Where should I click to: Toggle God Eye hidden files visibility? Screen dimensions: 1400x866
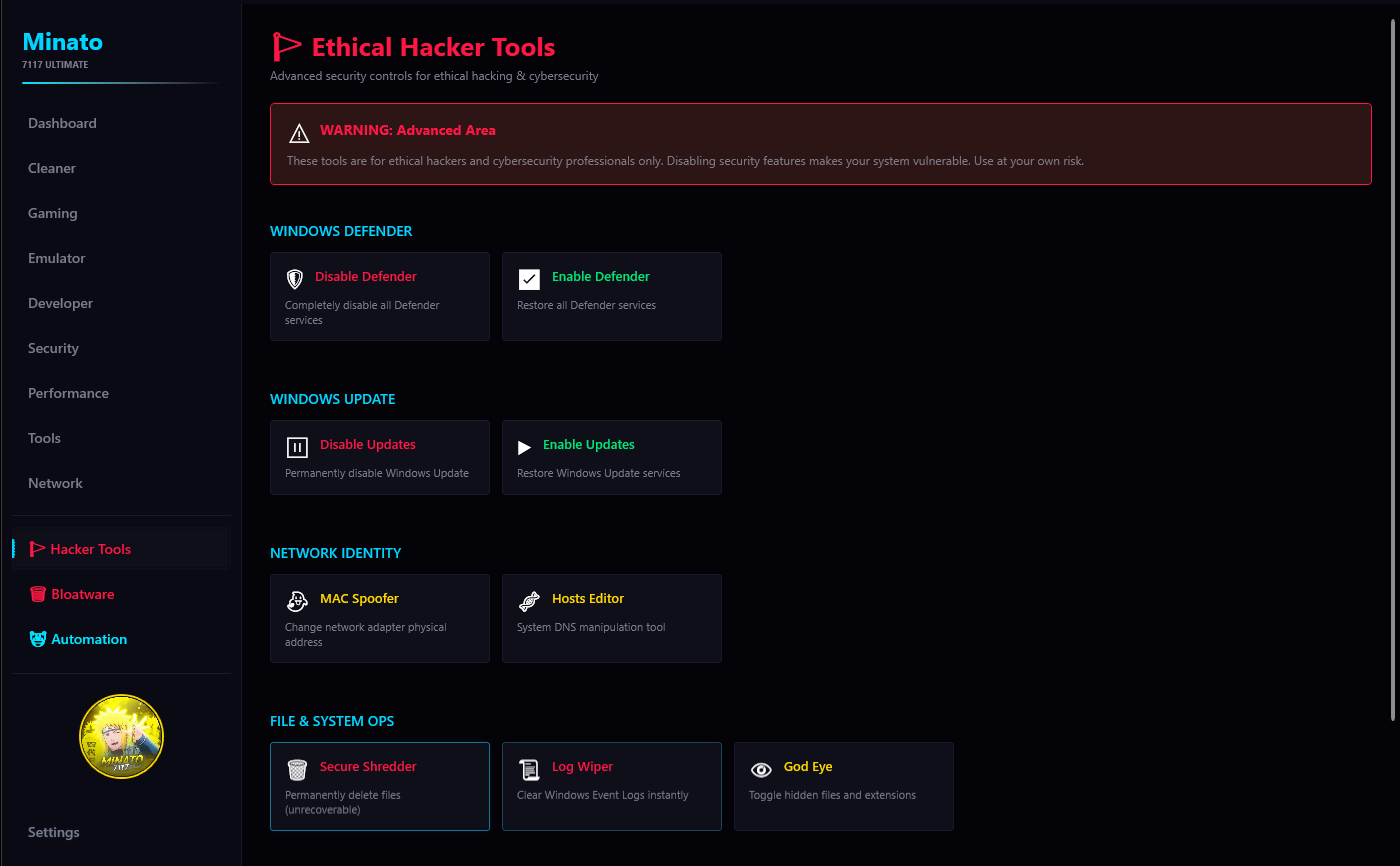point(843,786)
